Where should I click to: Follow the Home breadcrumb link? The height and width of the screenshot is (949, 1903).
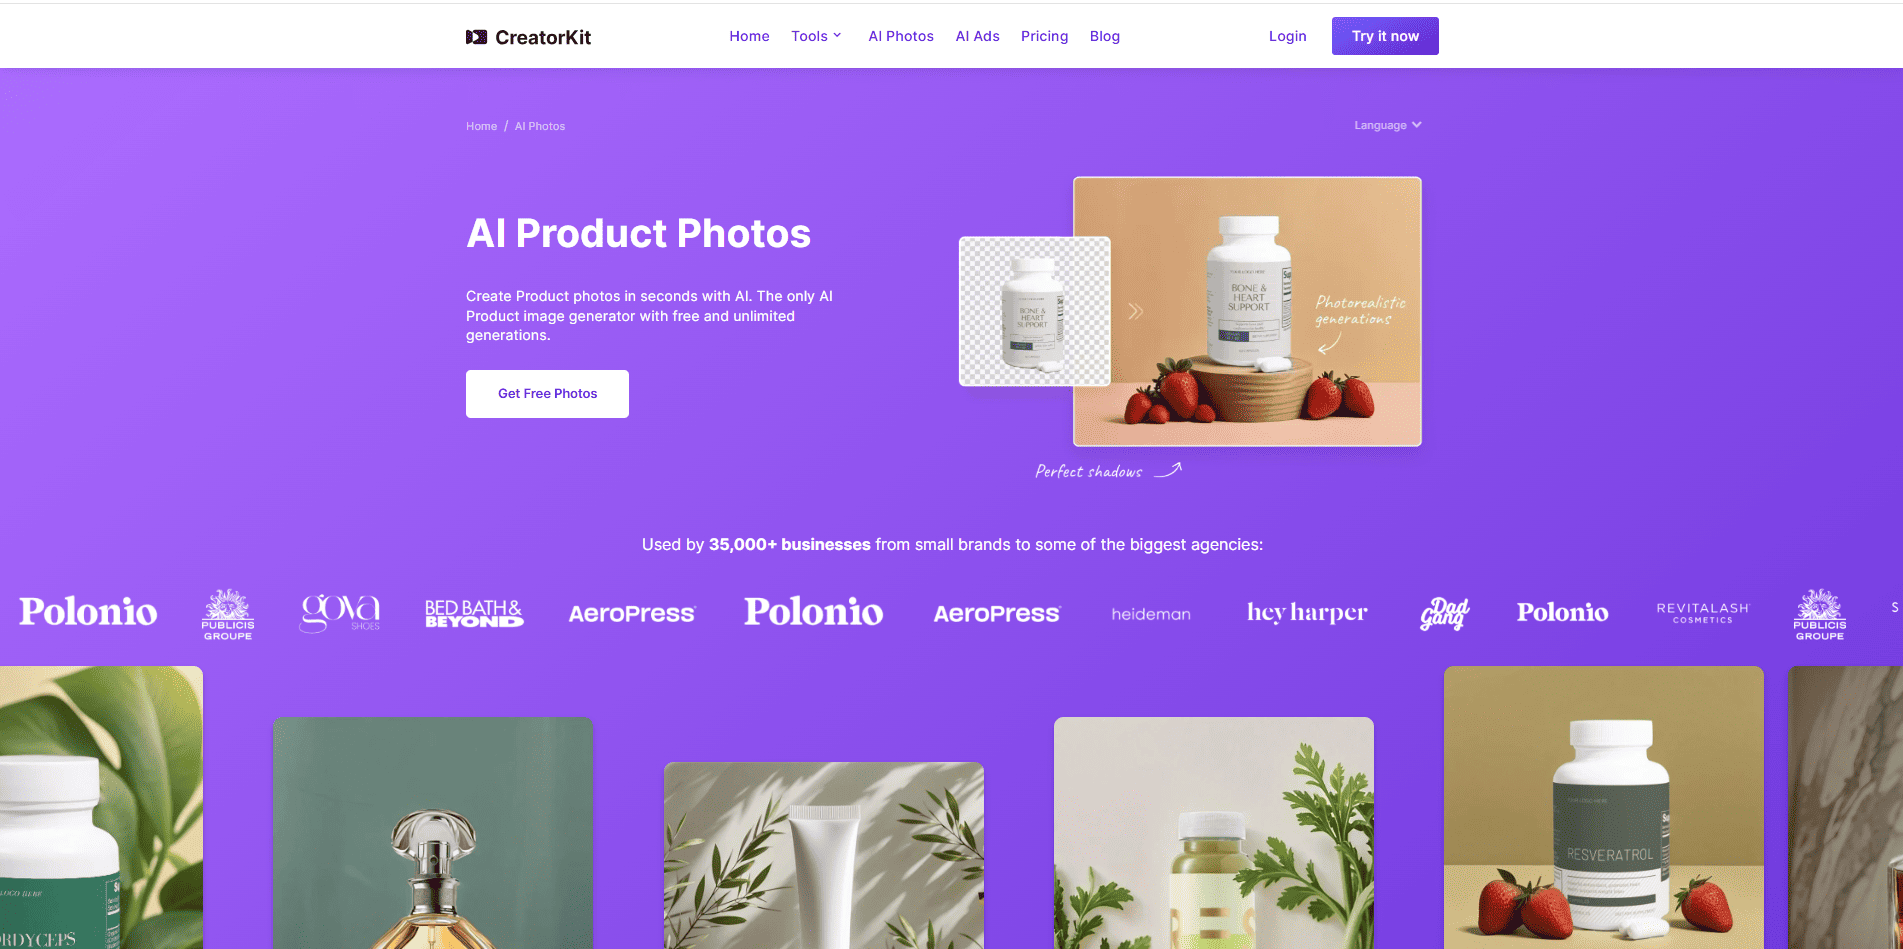tap(481, 126)
